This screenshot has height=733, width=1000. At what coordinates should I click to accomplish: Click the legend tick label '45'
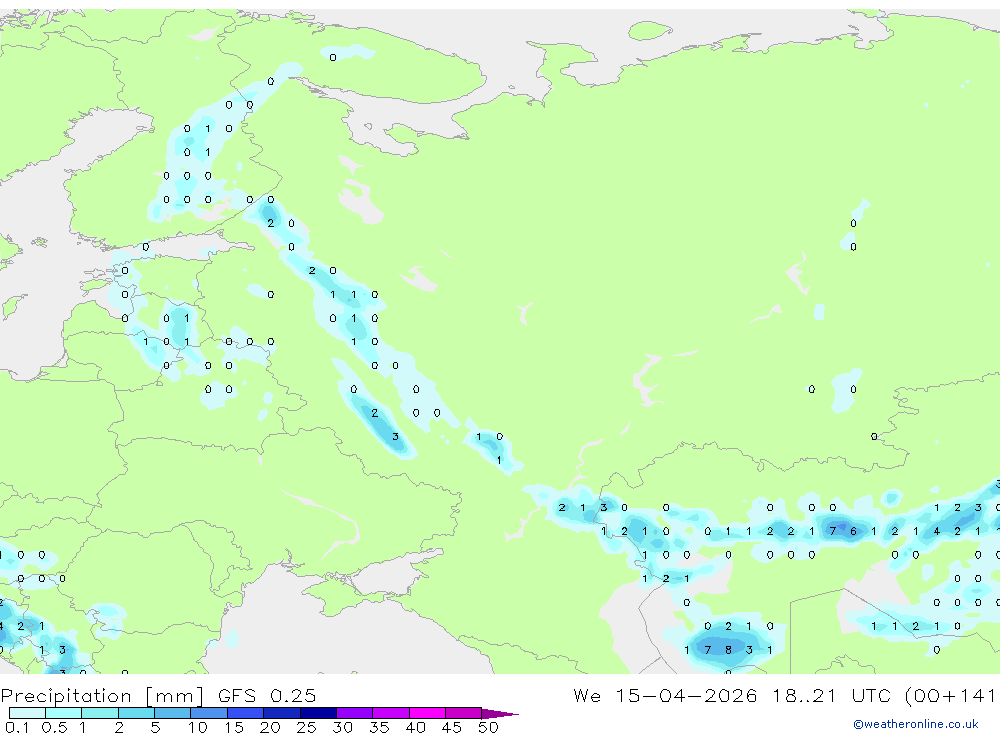452,727
